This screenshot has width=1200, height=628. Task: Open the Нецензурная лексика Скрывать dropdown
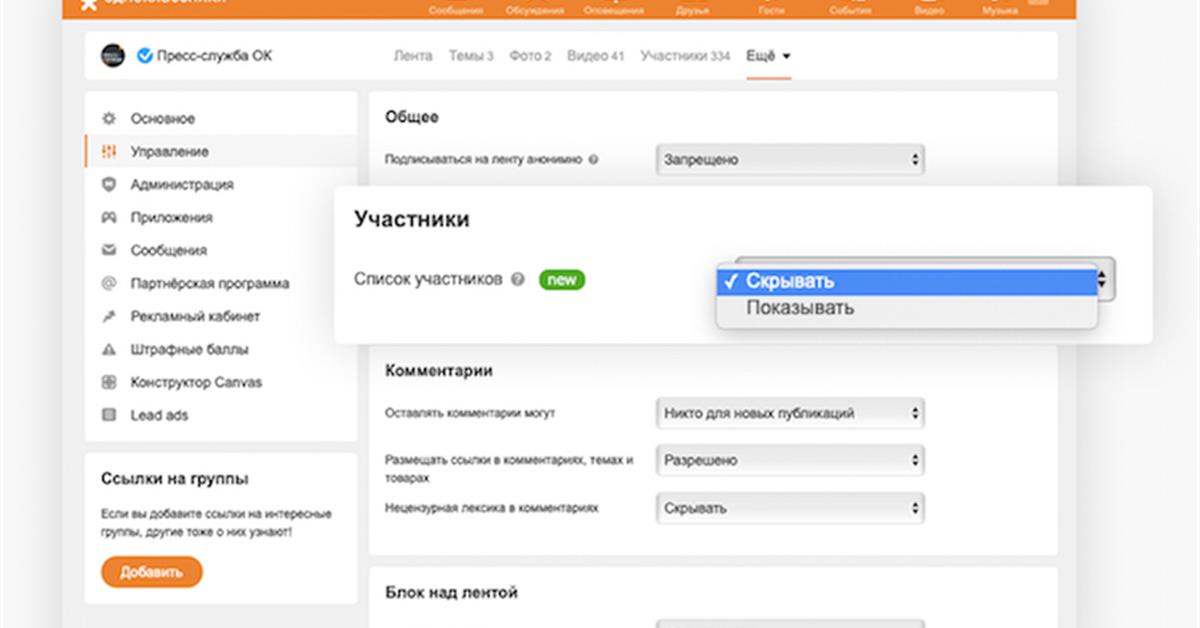pyautogui.click(x=790, y=508)
